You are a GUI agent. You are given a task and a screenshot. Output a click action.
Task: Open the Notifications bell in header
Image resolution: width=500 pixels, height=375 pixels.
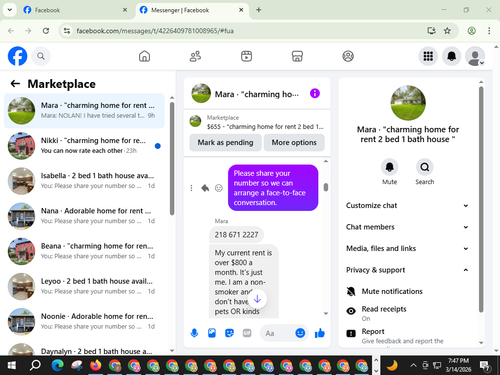click(x=451, y=56)
